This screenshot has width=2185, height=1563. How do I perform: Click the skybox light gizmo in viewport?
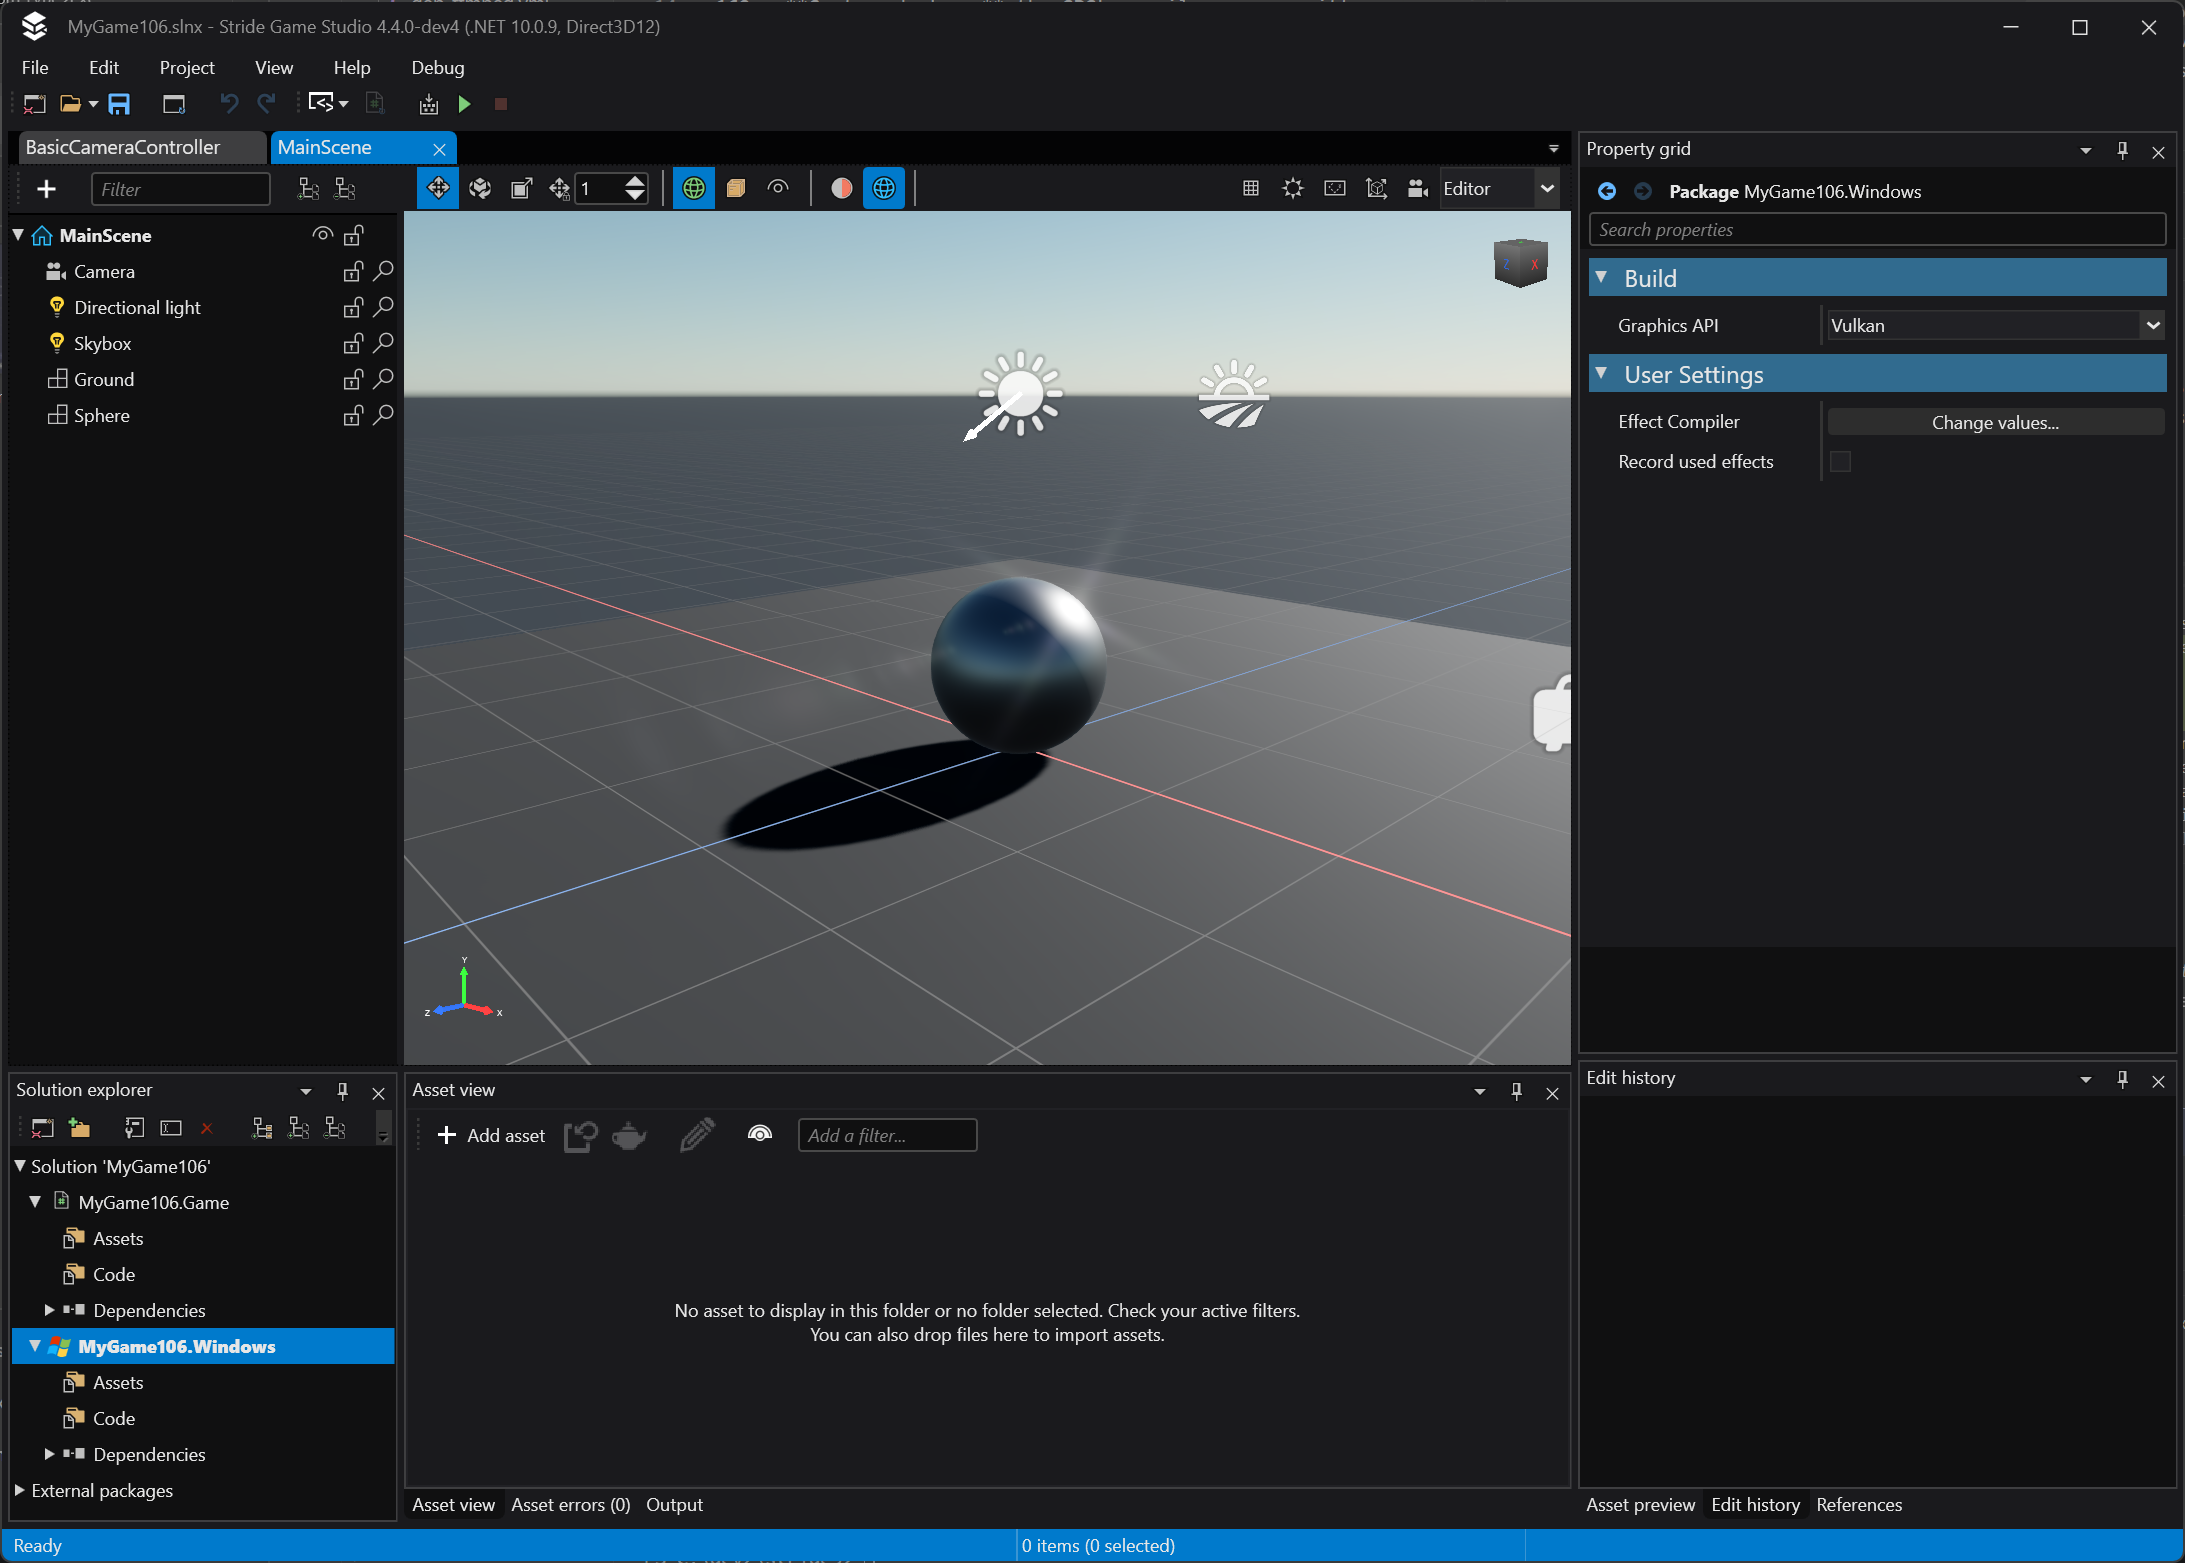[1233, 394]
